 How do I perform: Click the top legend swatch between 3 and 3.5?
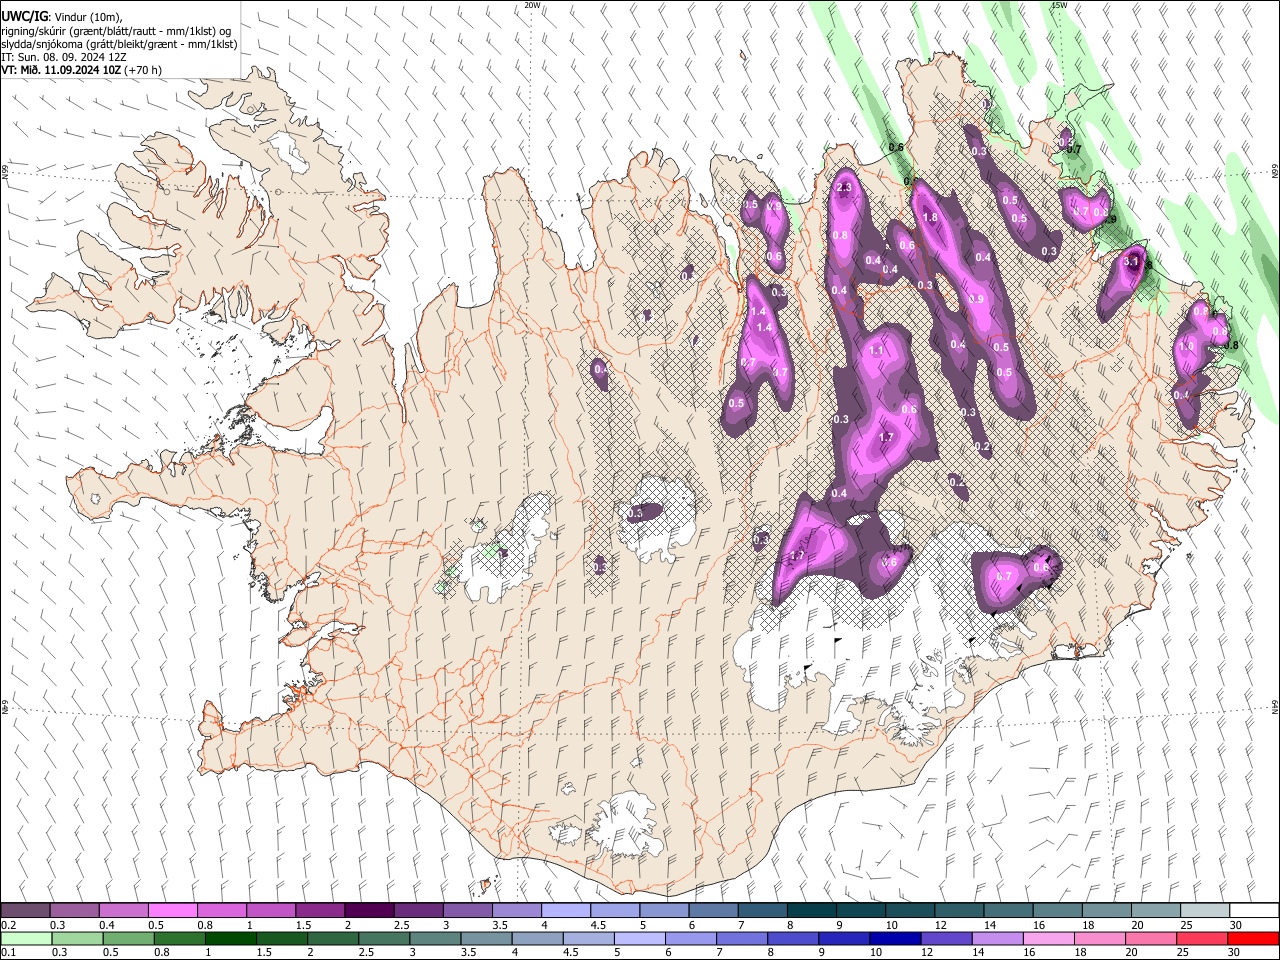pos(467,910)
